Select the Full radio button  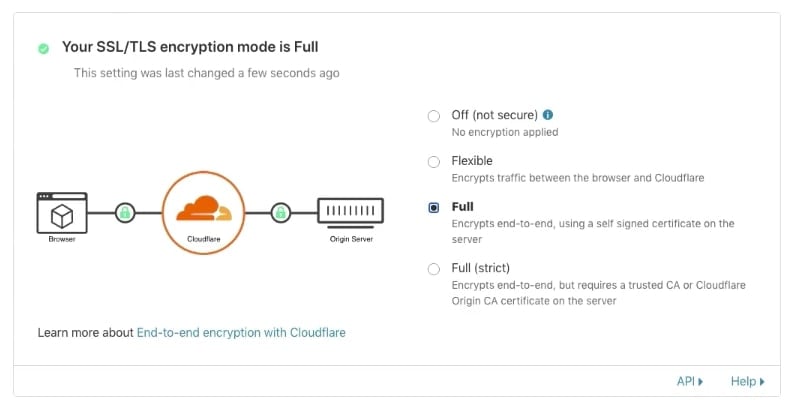434,208
